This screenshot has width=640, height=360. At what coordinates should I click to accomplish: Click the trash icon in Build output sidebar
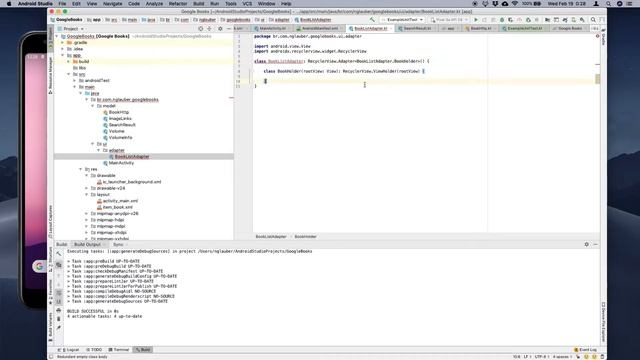point(59,319)
